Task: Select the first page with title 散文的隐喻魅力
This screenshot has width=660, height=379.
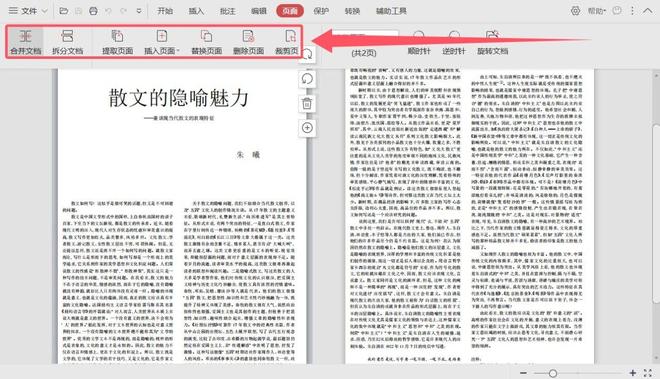Action: tap(182, 216)
